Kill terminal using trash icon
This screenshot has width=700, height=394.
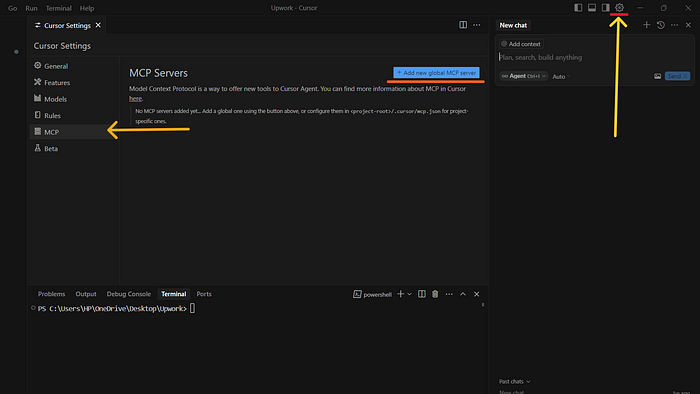[x=435, y=294]
